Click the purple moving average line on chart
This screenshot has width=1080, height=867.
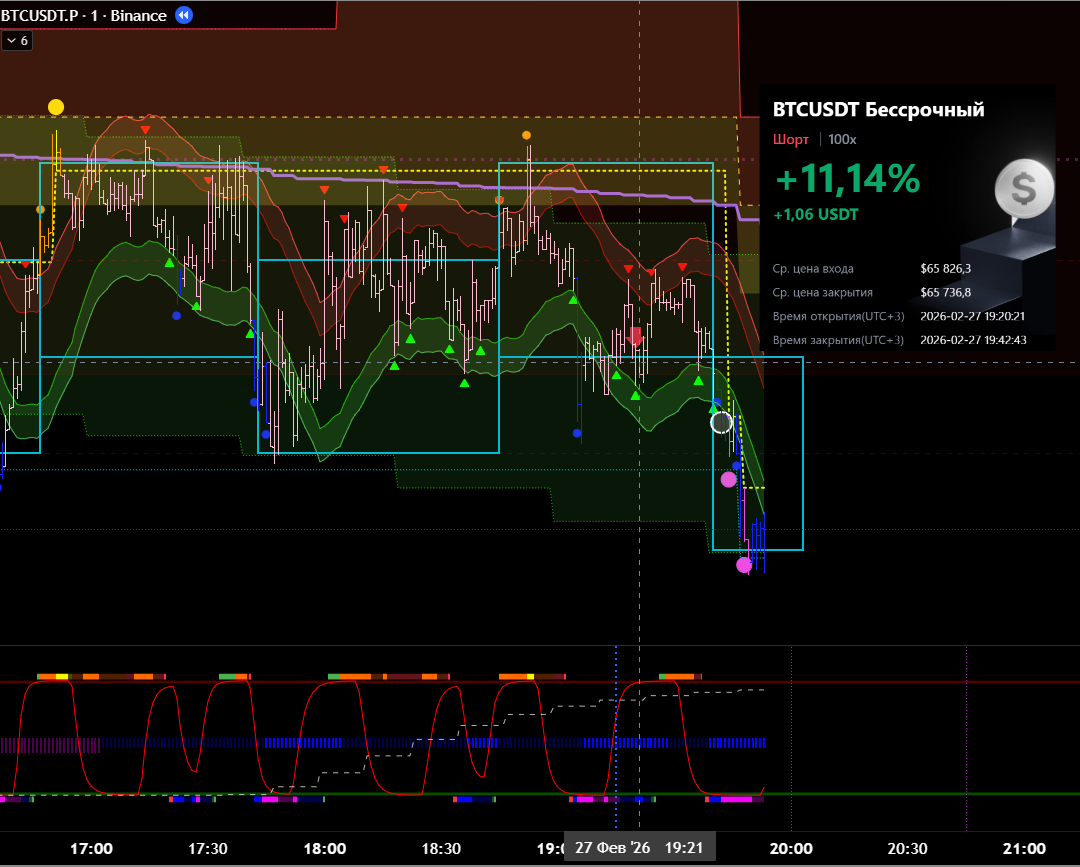400,178
